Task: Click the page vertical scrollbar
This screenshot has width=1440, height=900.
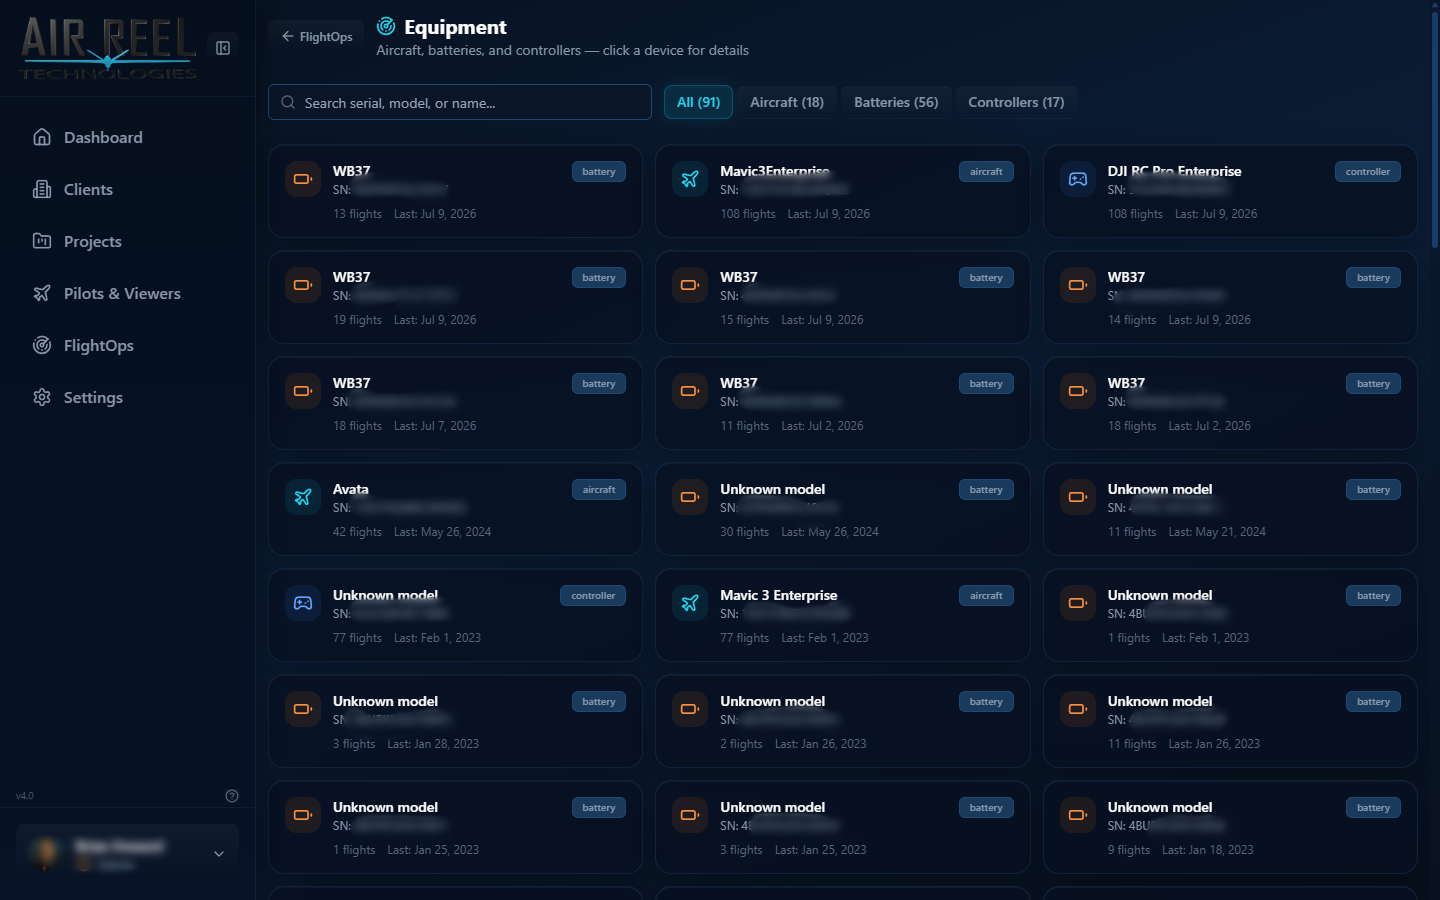Action: [1435, 130]
